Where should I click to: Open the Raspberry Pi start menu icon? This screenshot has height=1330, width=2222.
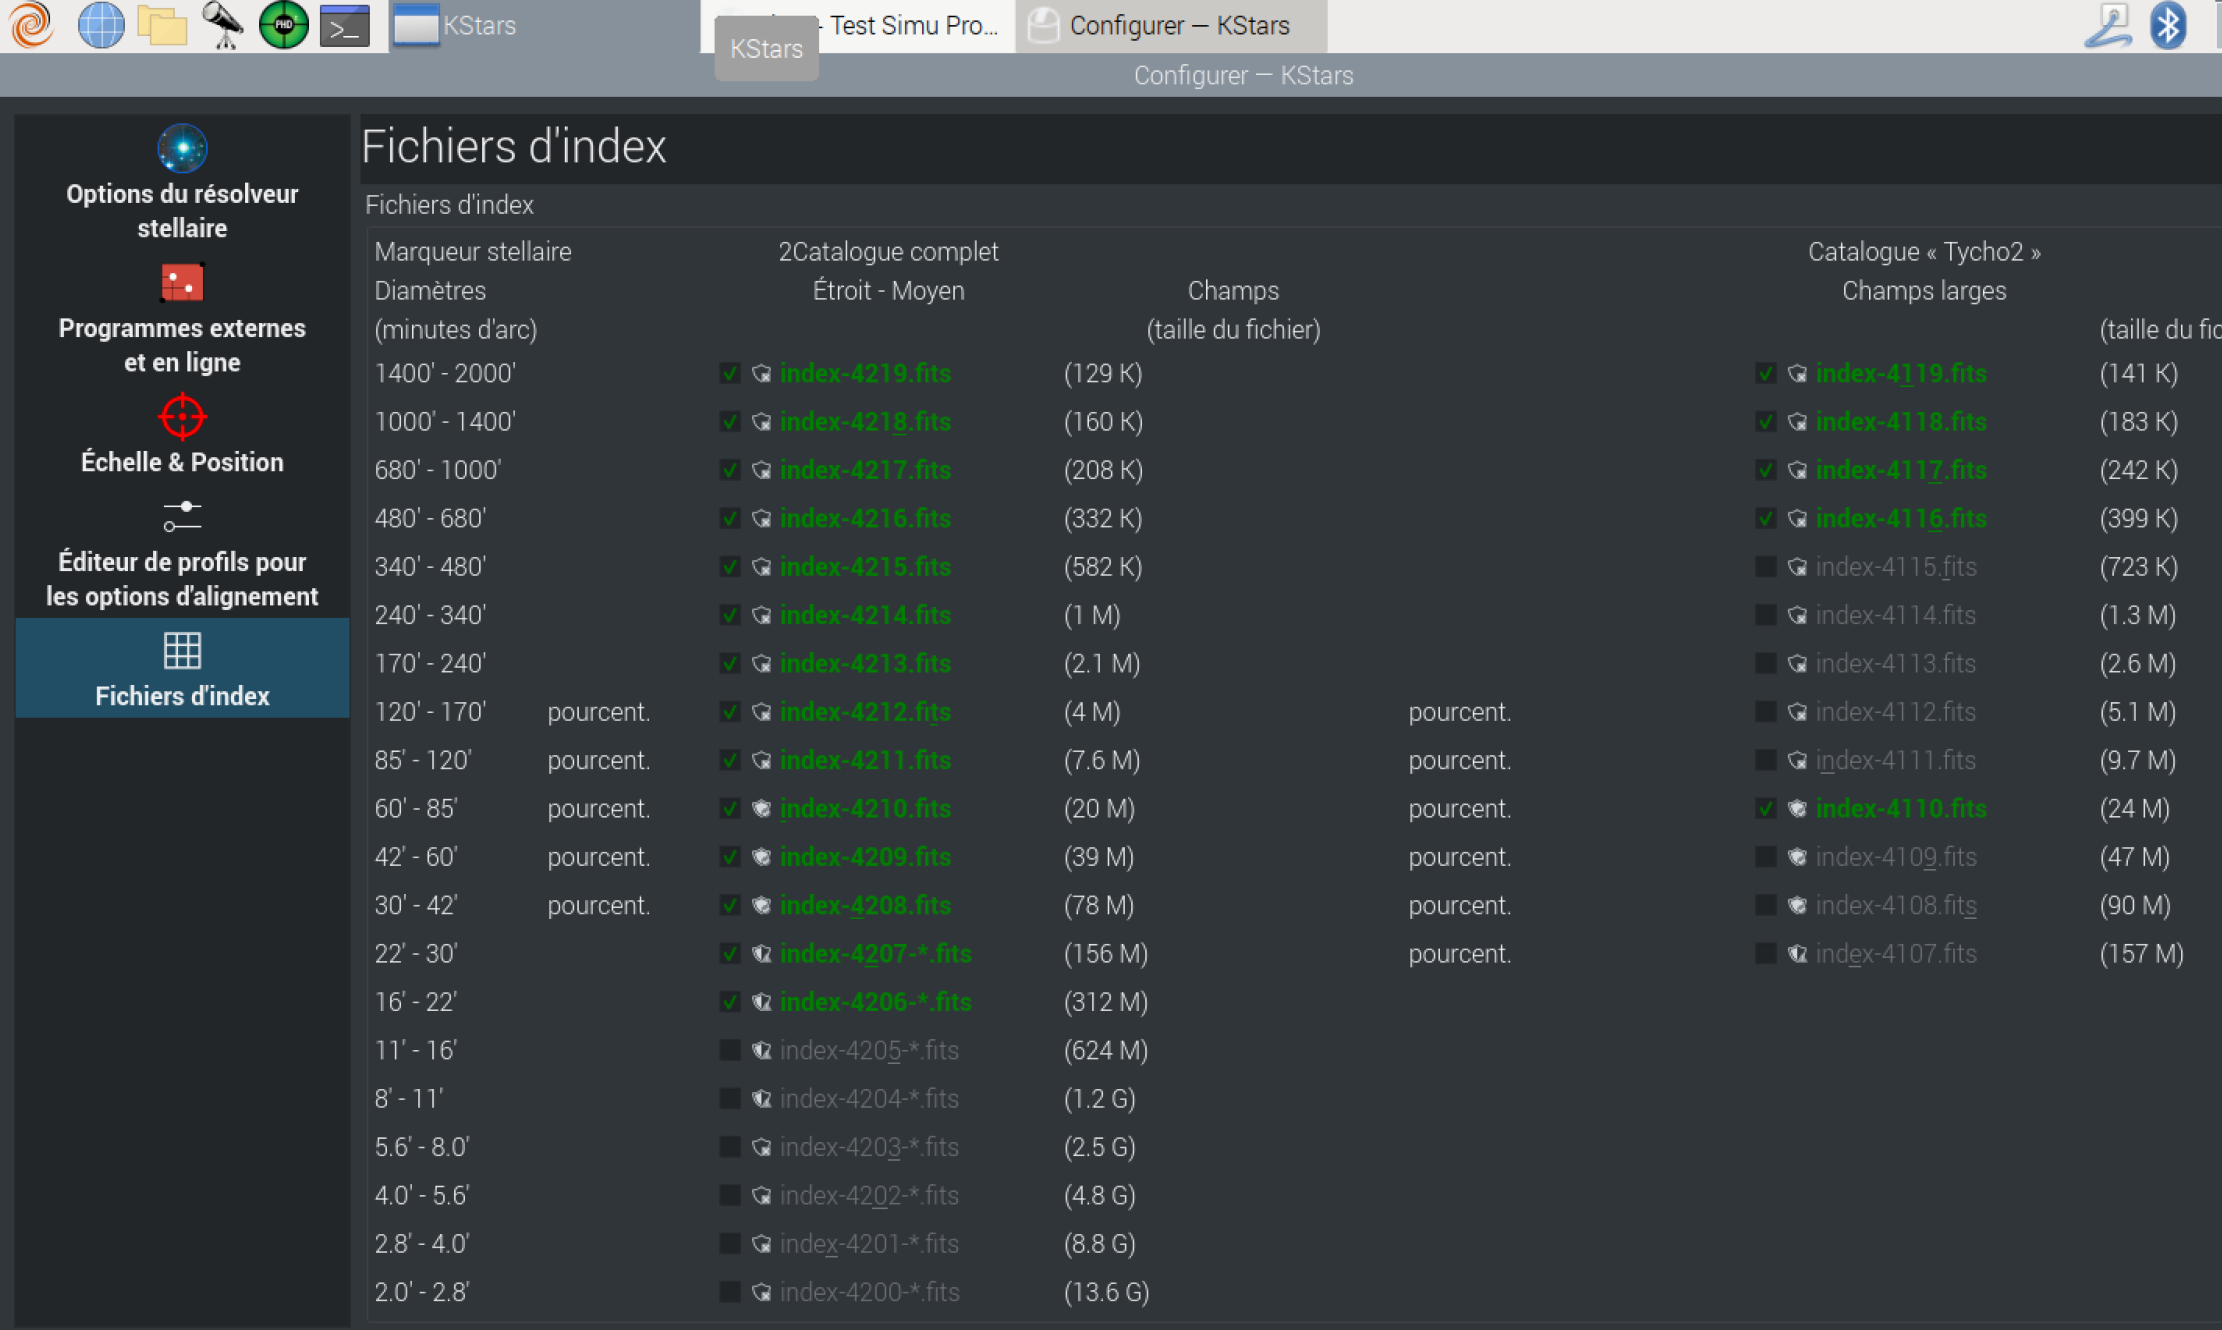coord(31,25)
